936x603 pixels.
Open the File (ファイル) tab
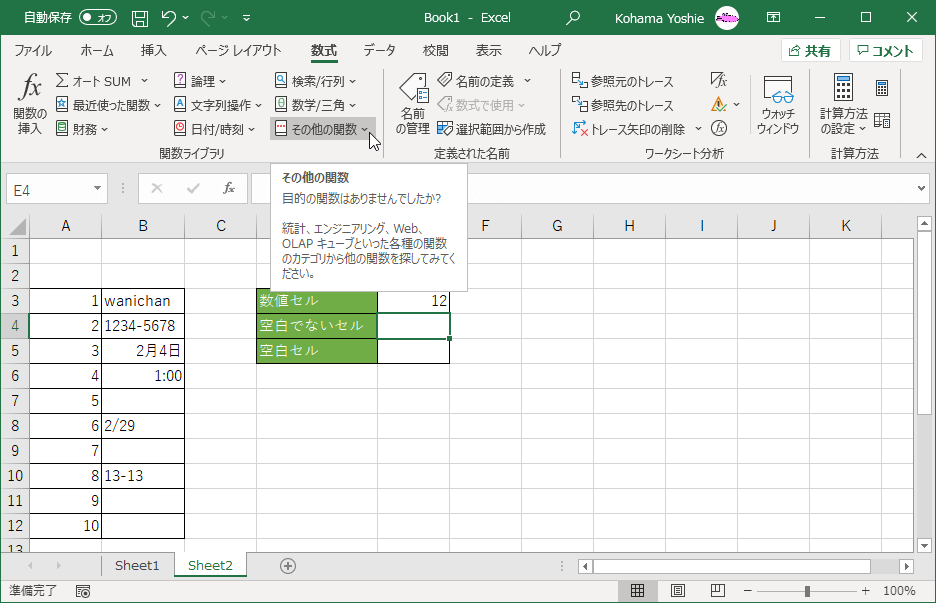coord(33,51)
